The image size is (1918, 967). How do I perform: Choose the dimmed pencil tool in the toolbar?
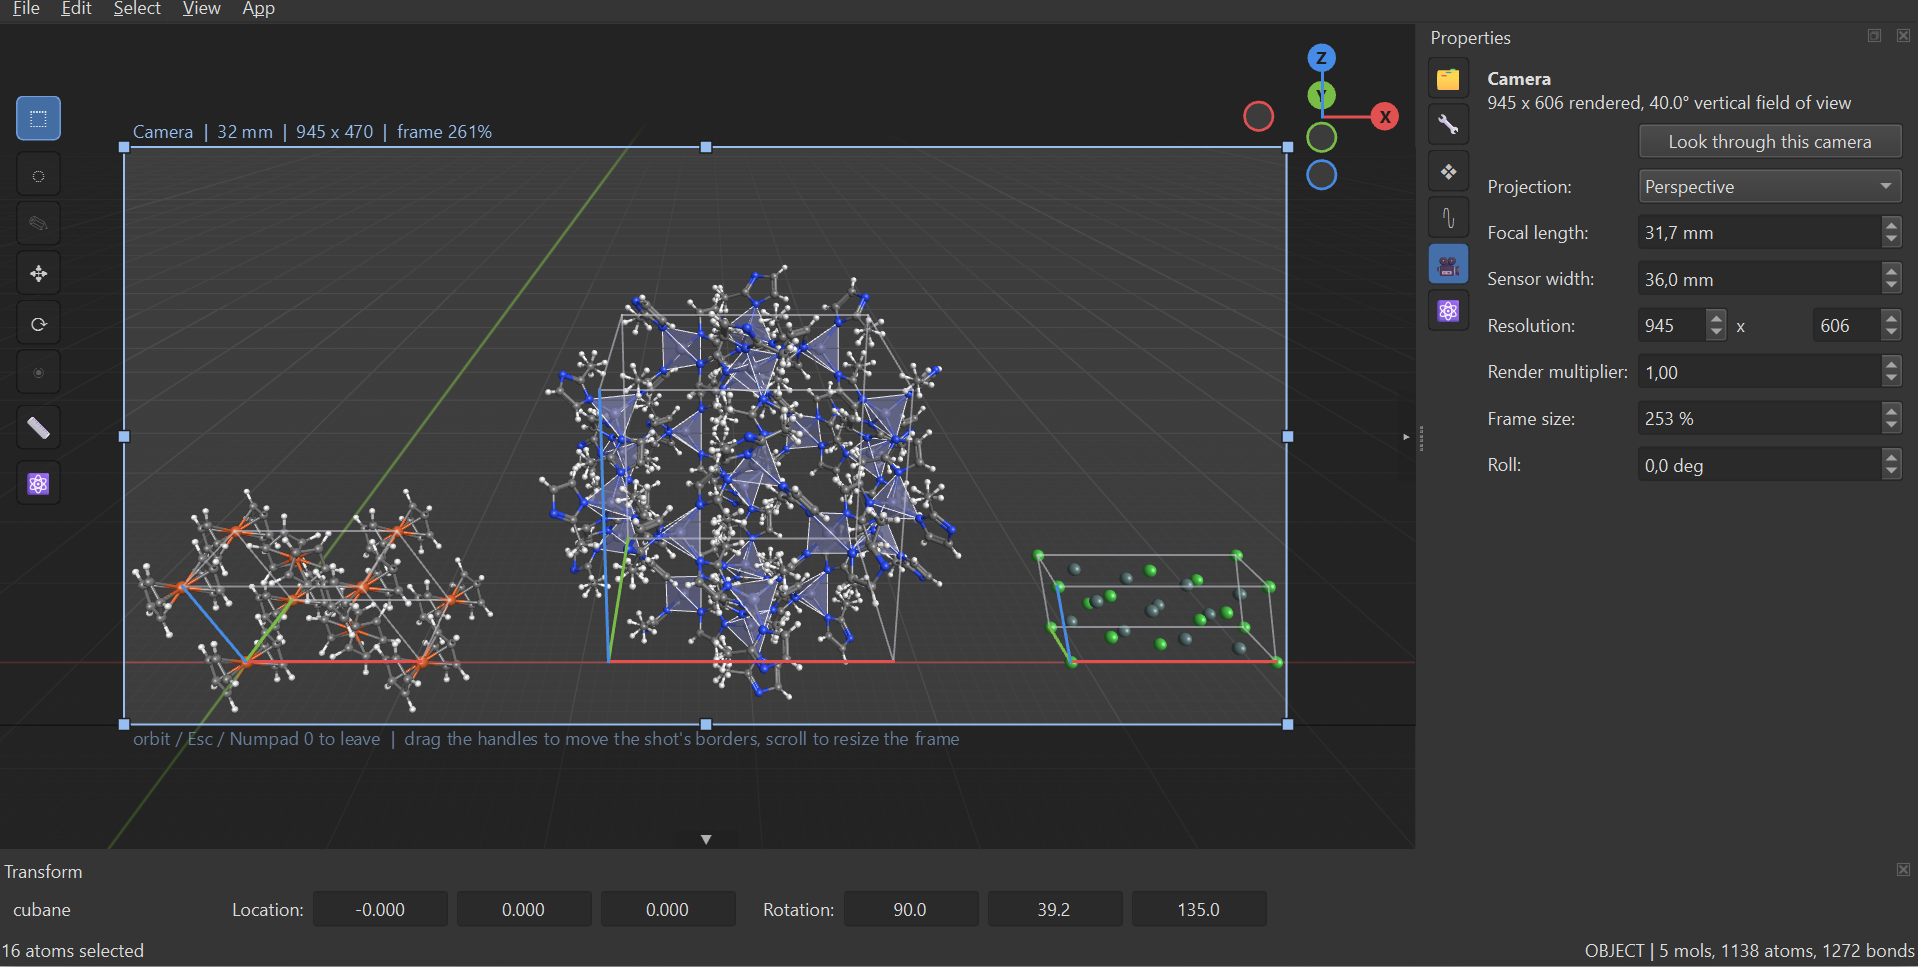point(38,223)
